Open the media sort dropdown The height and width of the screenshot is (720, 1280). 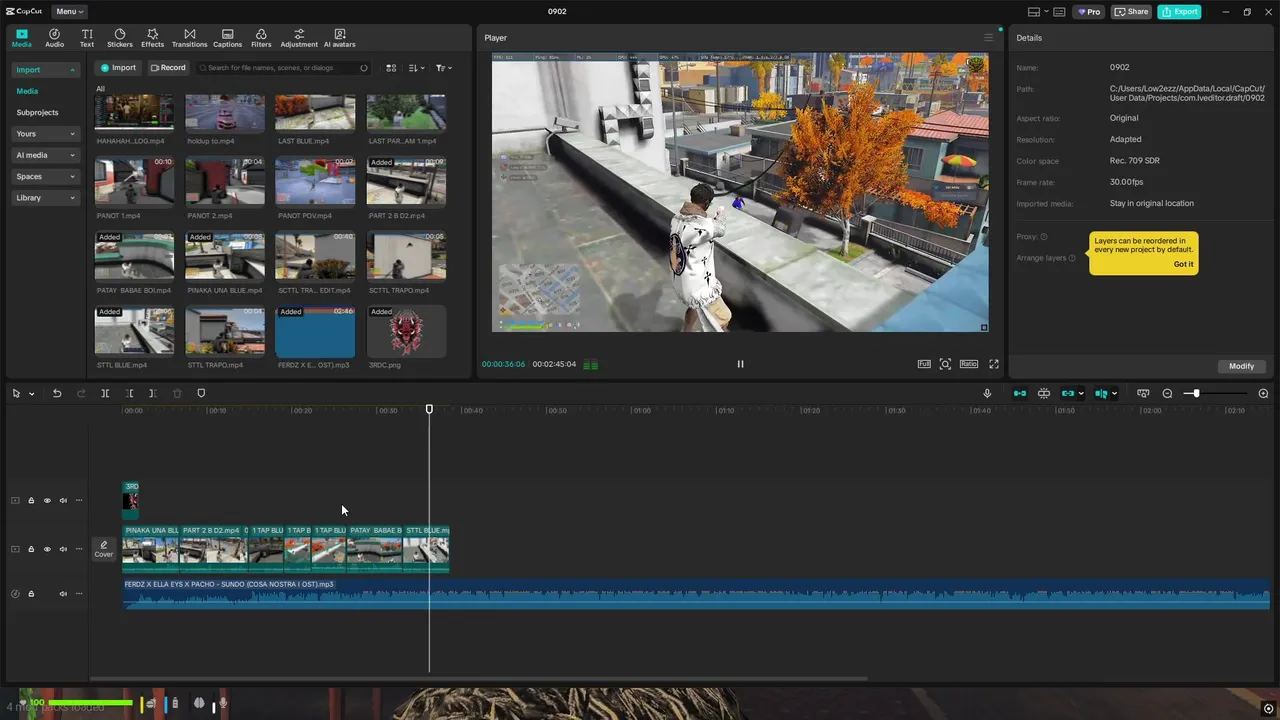point(416,68)
